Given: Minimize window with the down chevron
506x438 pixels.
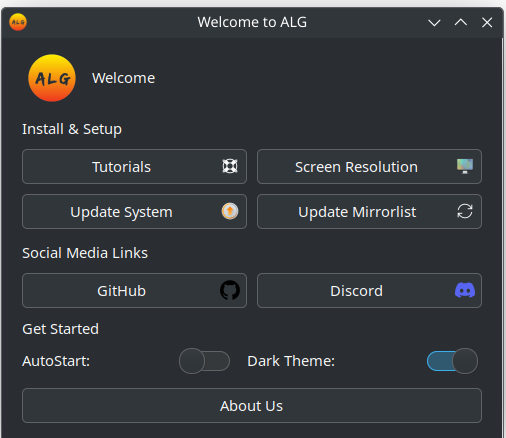Looking at the screenshot, I should (434, 23).
